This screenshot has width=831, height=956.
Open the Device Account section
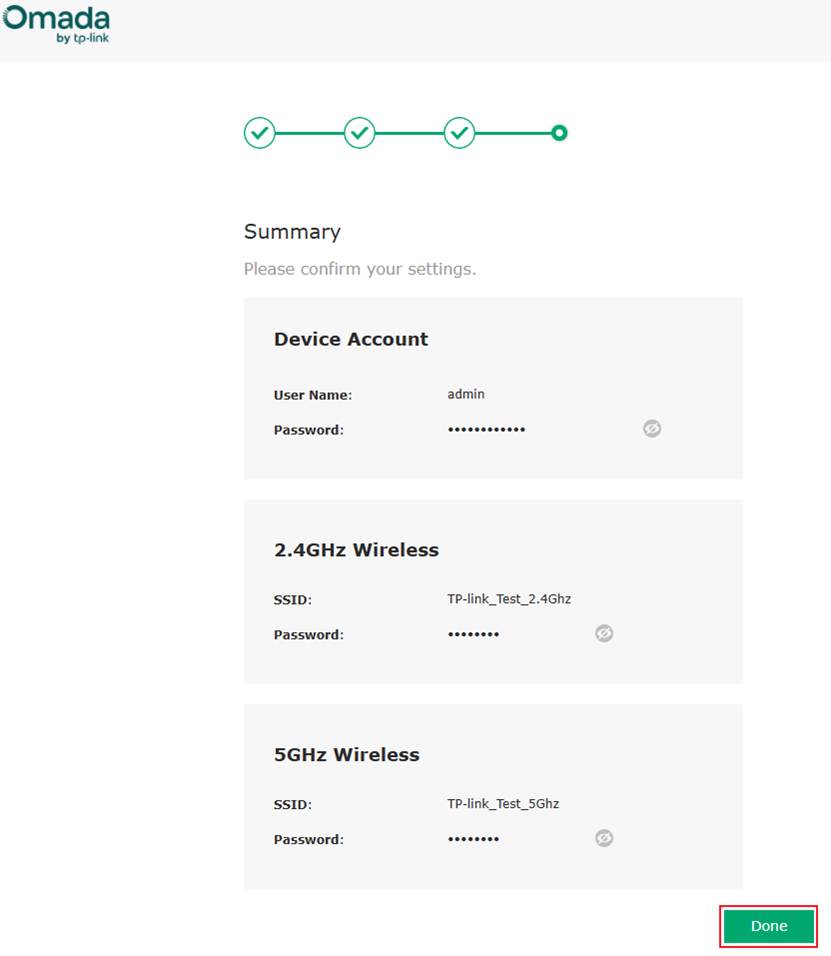[x=350, y=339]
